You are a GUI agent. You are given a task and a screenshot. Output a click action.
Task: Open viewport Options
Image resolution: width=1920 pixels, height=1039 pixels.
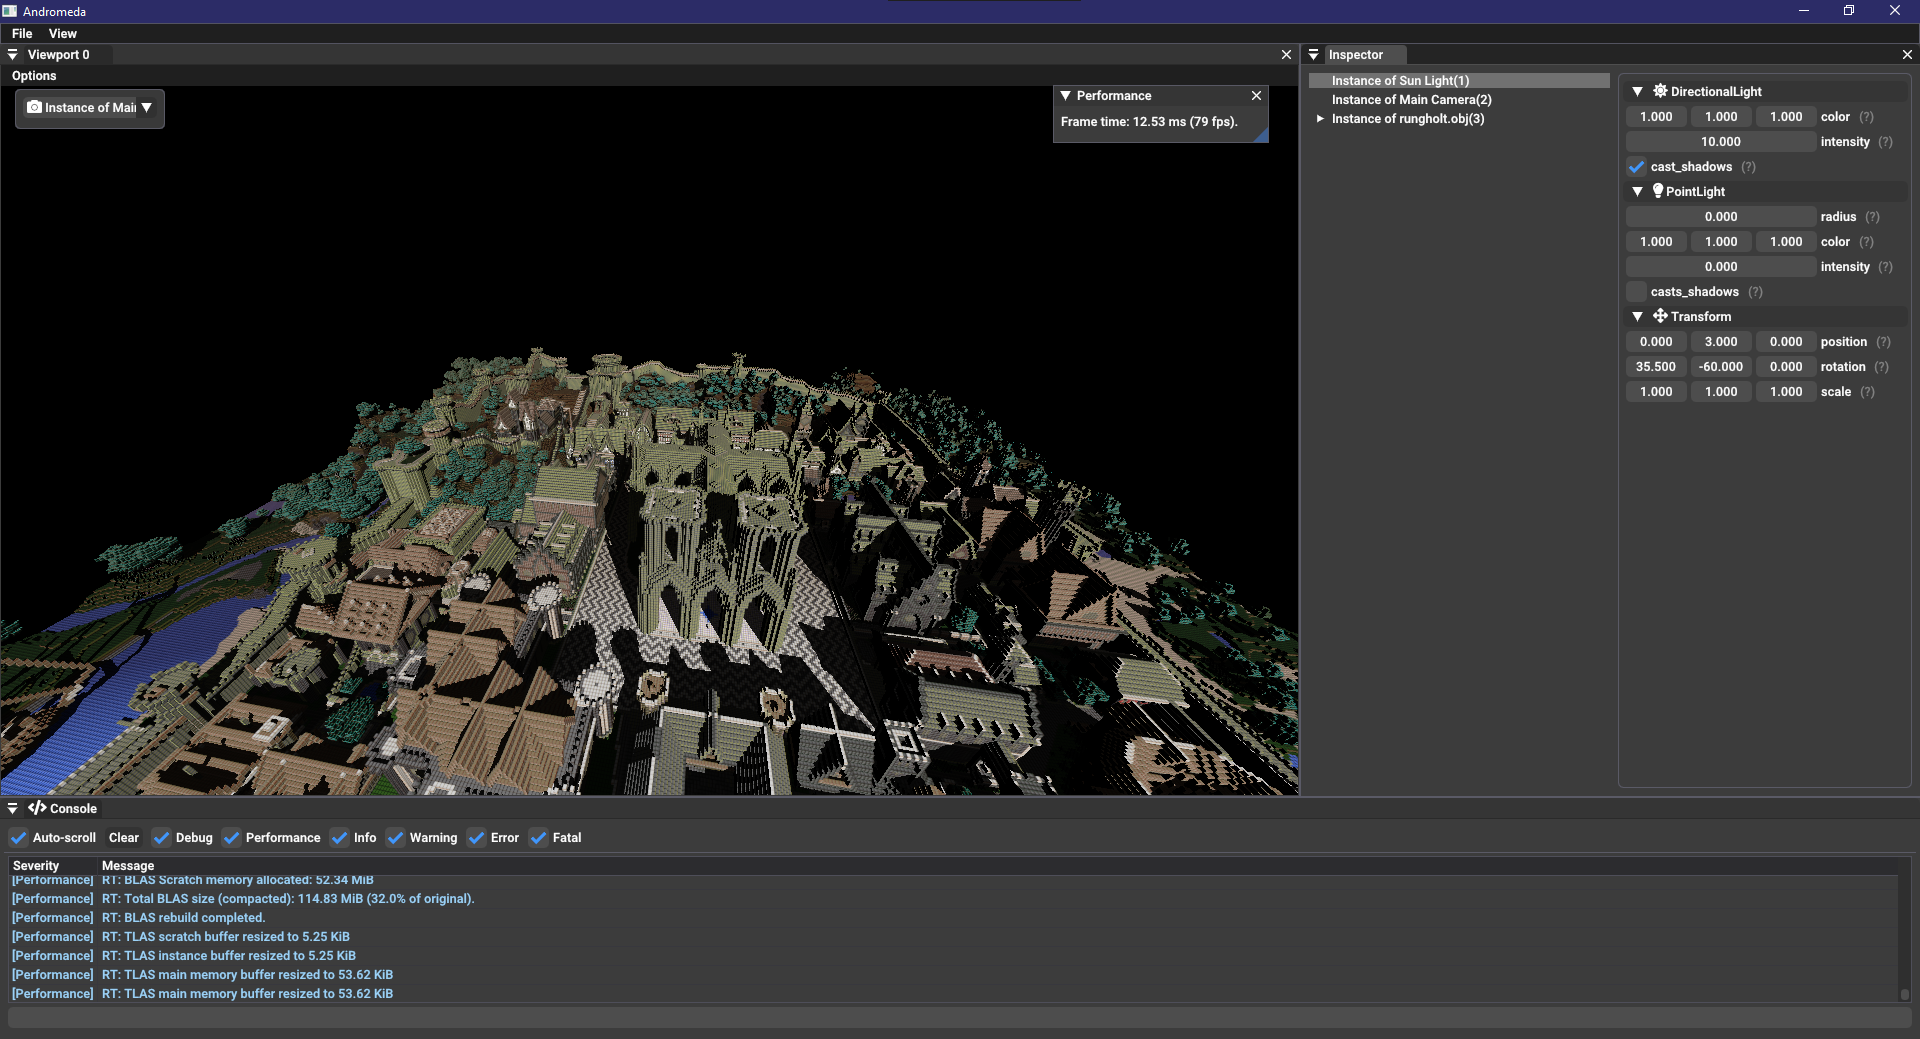34,76
